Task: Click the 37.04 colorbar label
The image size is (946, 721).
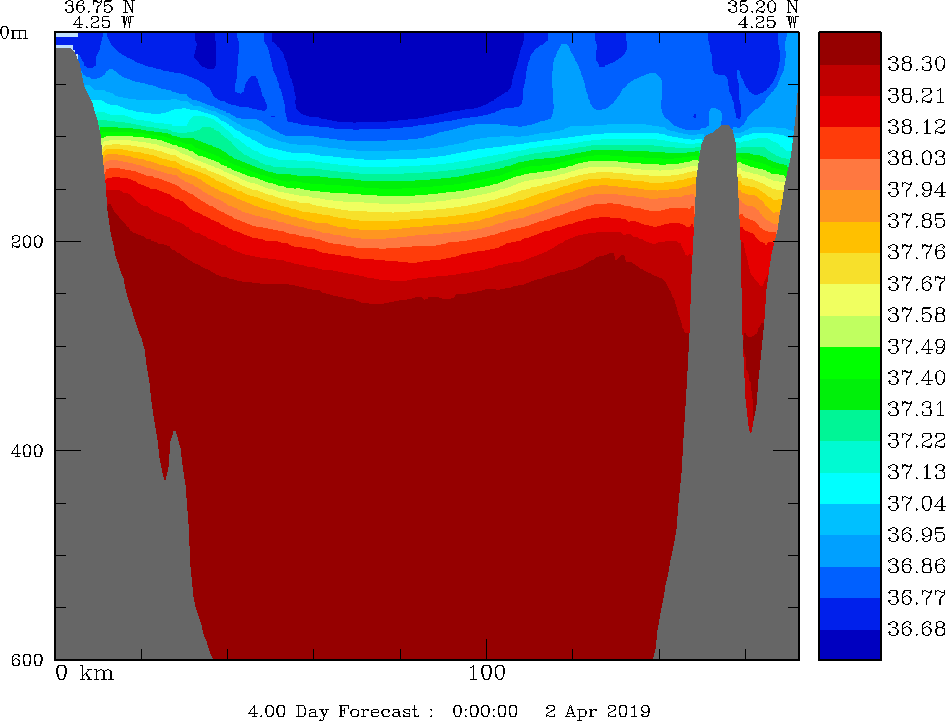Action: 916,503
